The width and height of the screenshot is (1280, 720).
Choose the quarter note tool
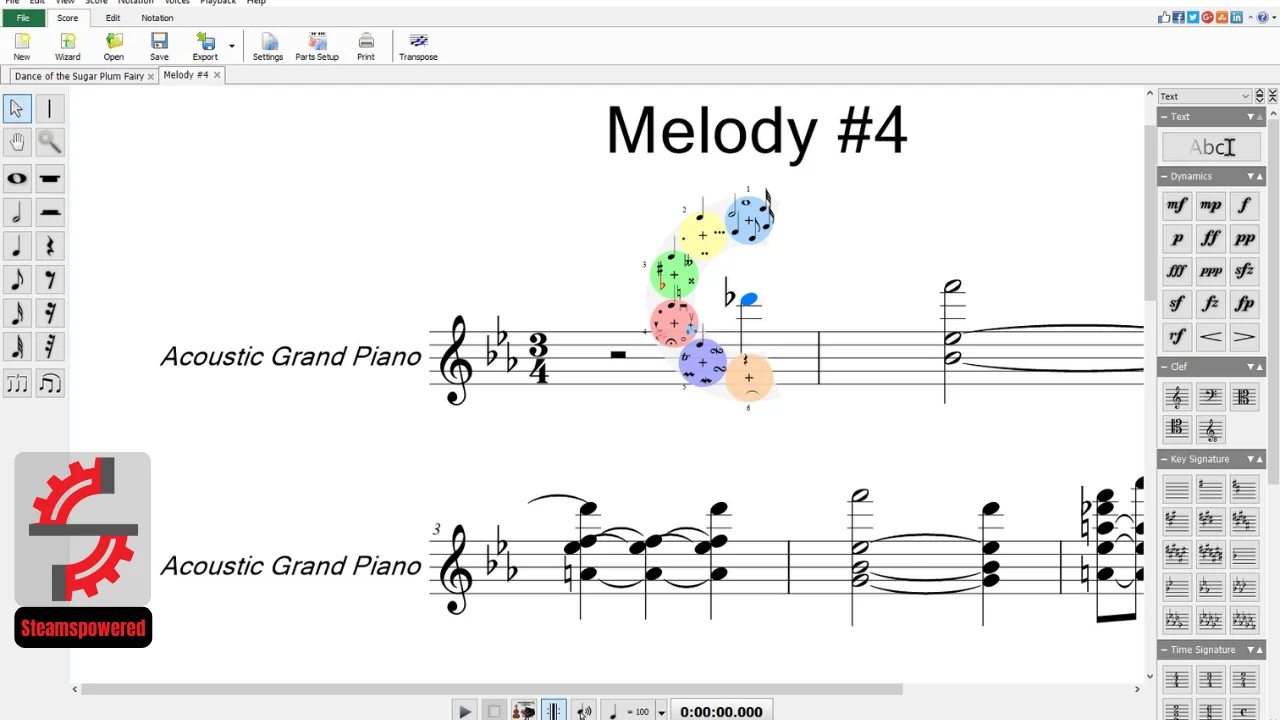[17, 247]
